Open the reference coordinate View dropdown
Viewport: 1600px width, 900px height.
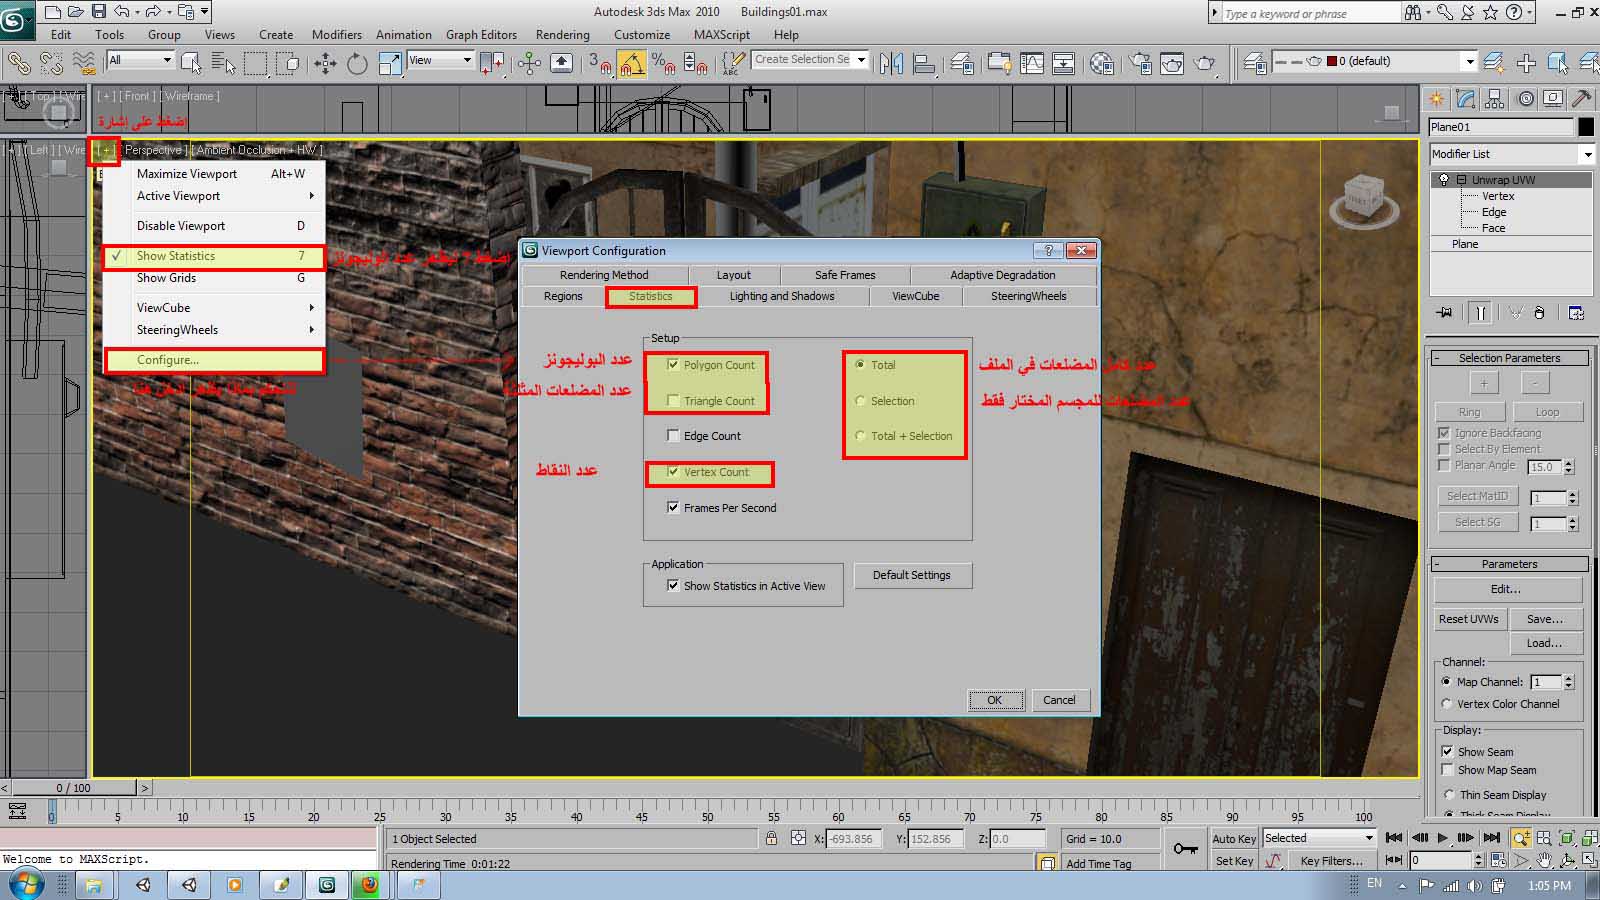coord(440,61)
